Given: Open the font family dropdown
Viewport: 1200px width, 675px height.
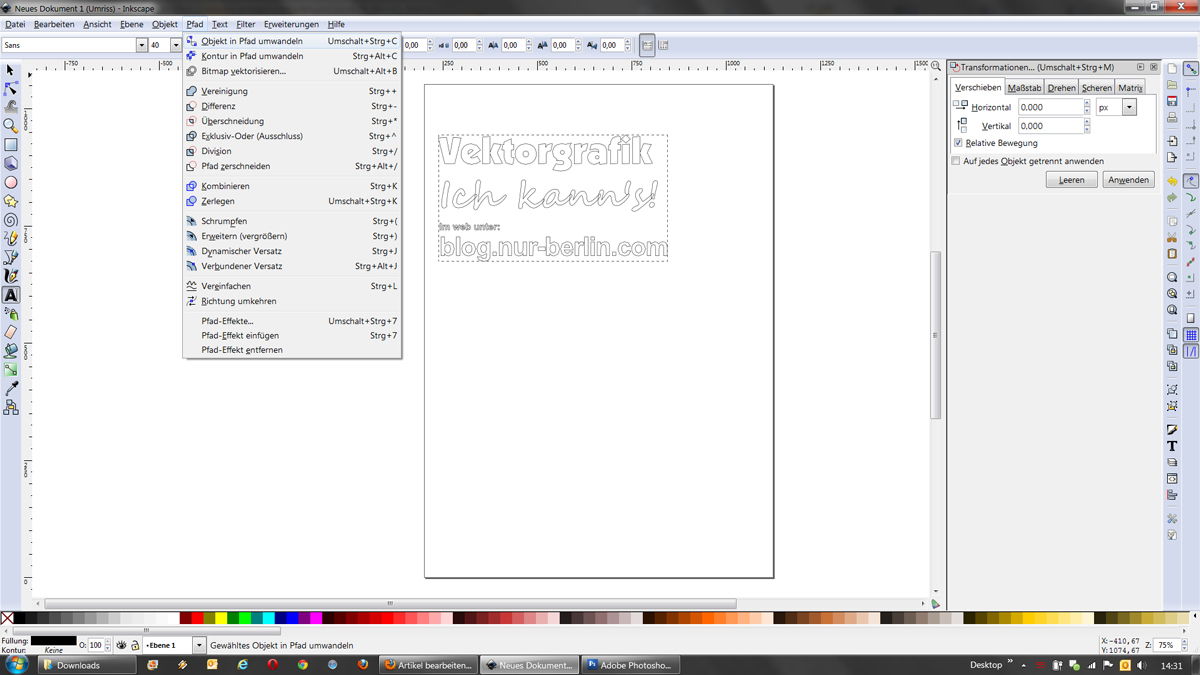Looking at the screenshot, I should pos(142,45).
